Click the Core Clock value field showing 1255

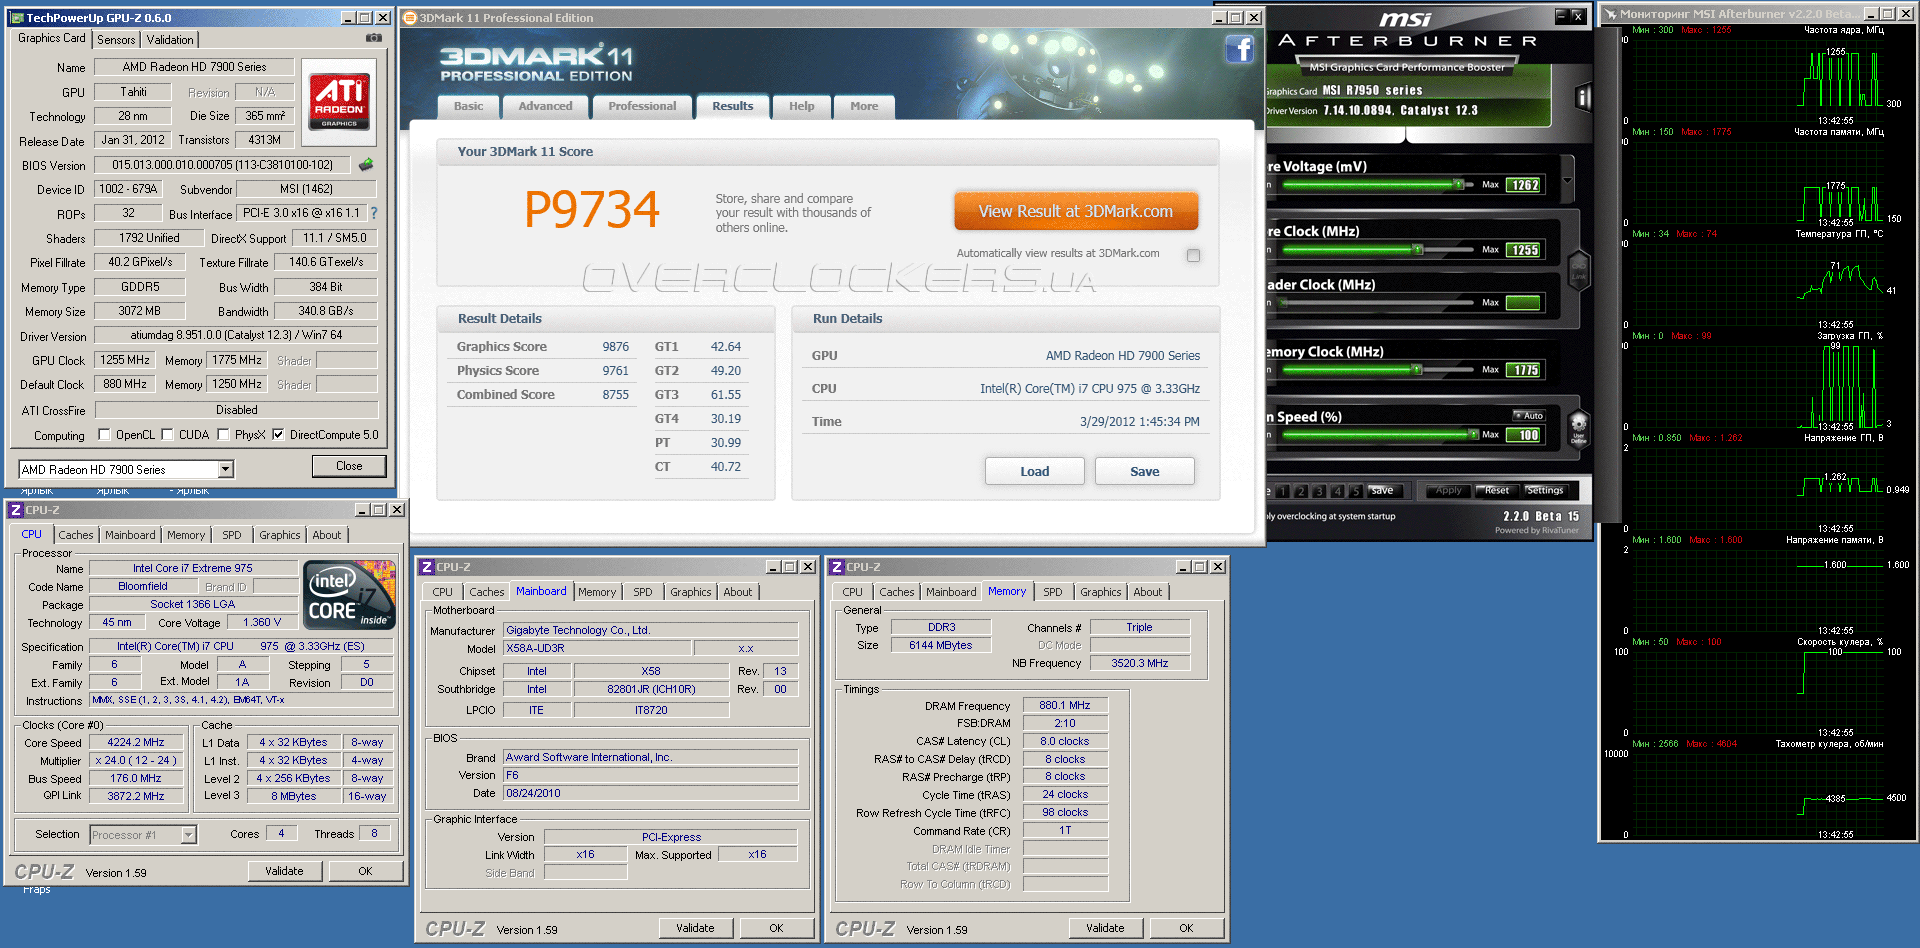(x=1524, y=250)
